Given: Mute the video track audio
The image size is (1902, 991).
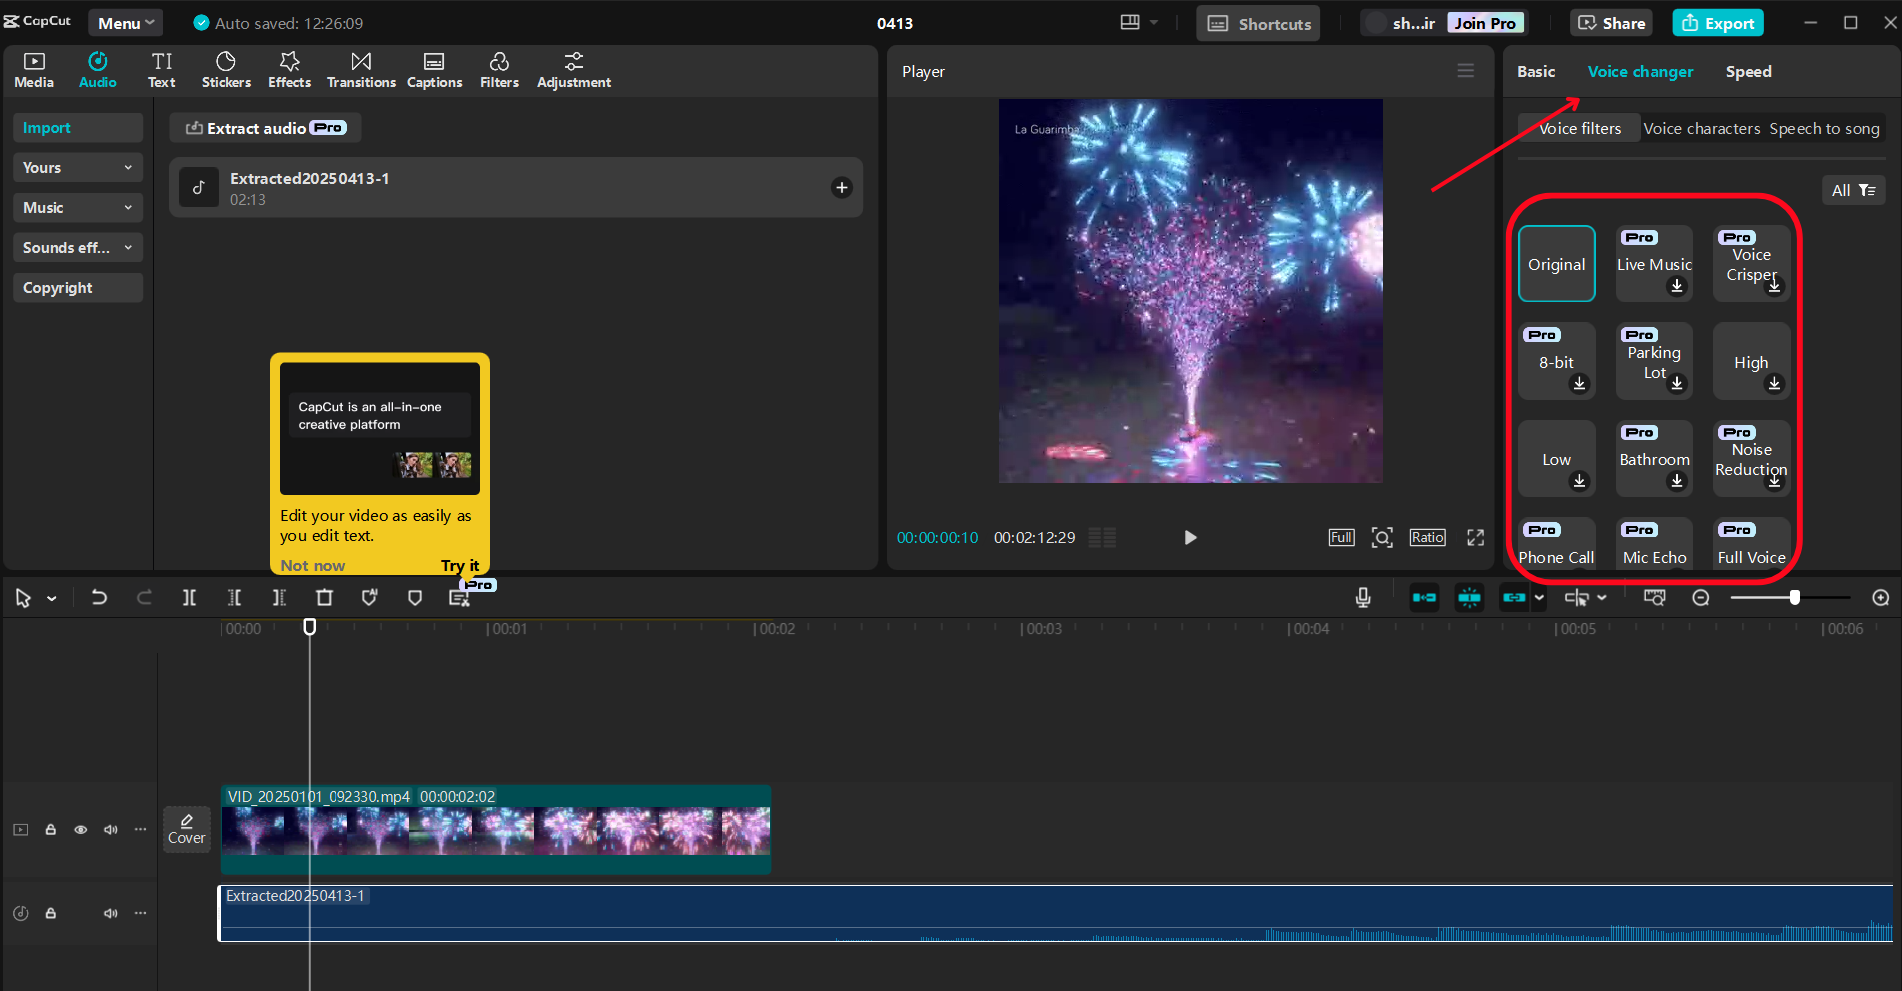Looking at the screenshot, I should pos(110,829).
